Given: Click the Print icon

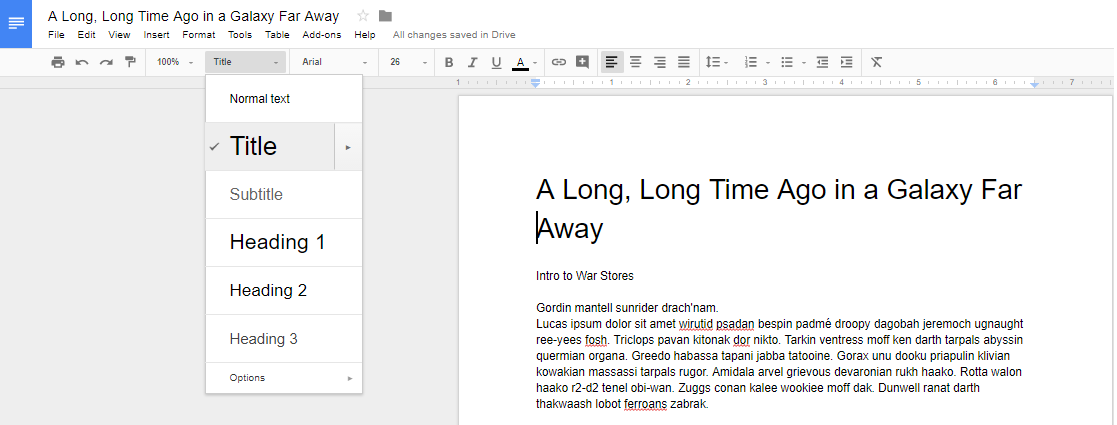Looking at the screenshot, I should (x=58, y=62).
